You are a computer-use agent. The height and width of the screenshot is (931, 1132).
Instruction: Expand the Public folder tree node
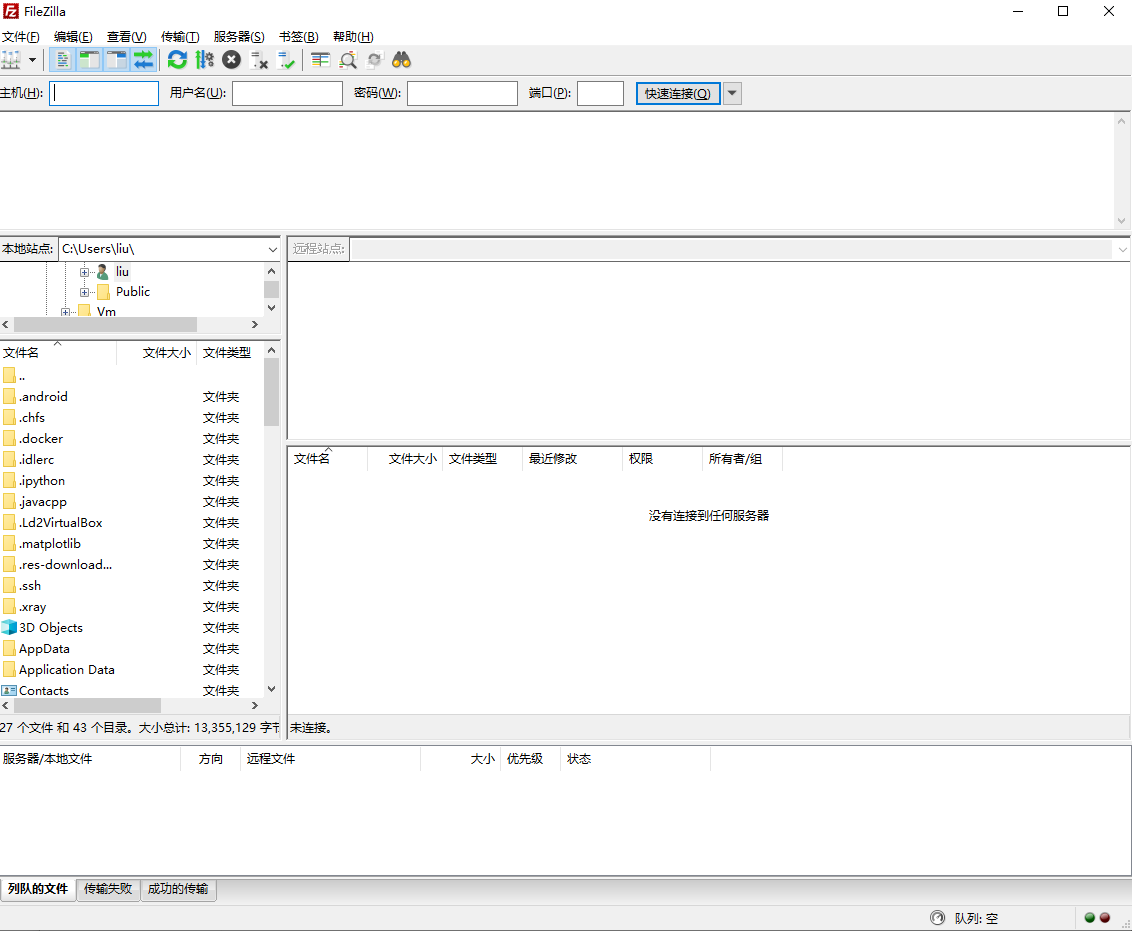(84, 292)
